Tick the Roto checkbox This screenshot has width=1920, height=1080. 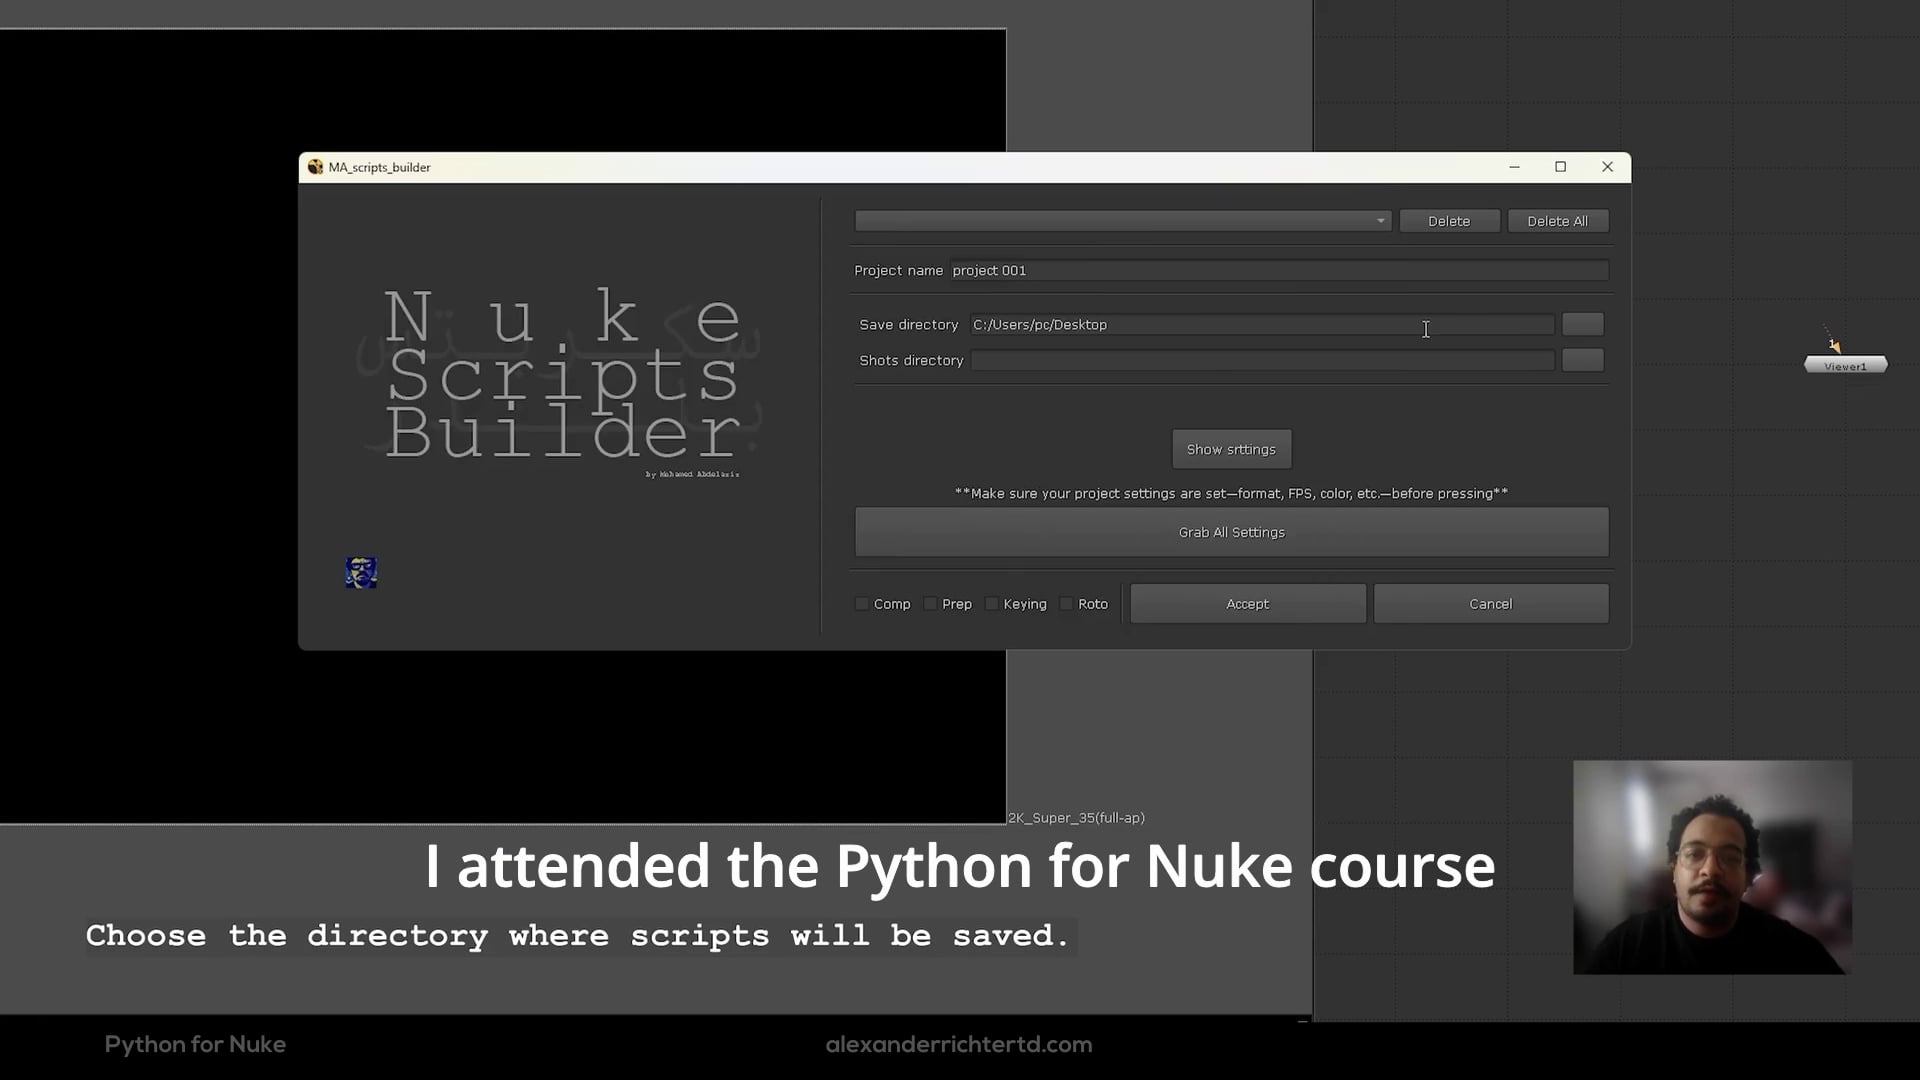click(1066, 604)
